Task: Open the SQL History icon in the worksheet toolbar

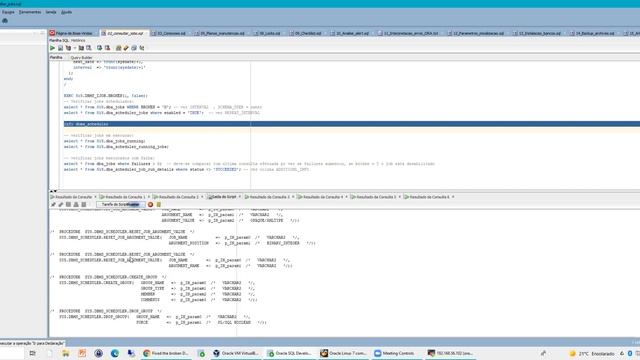Action: (142, 48)
